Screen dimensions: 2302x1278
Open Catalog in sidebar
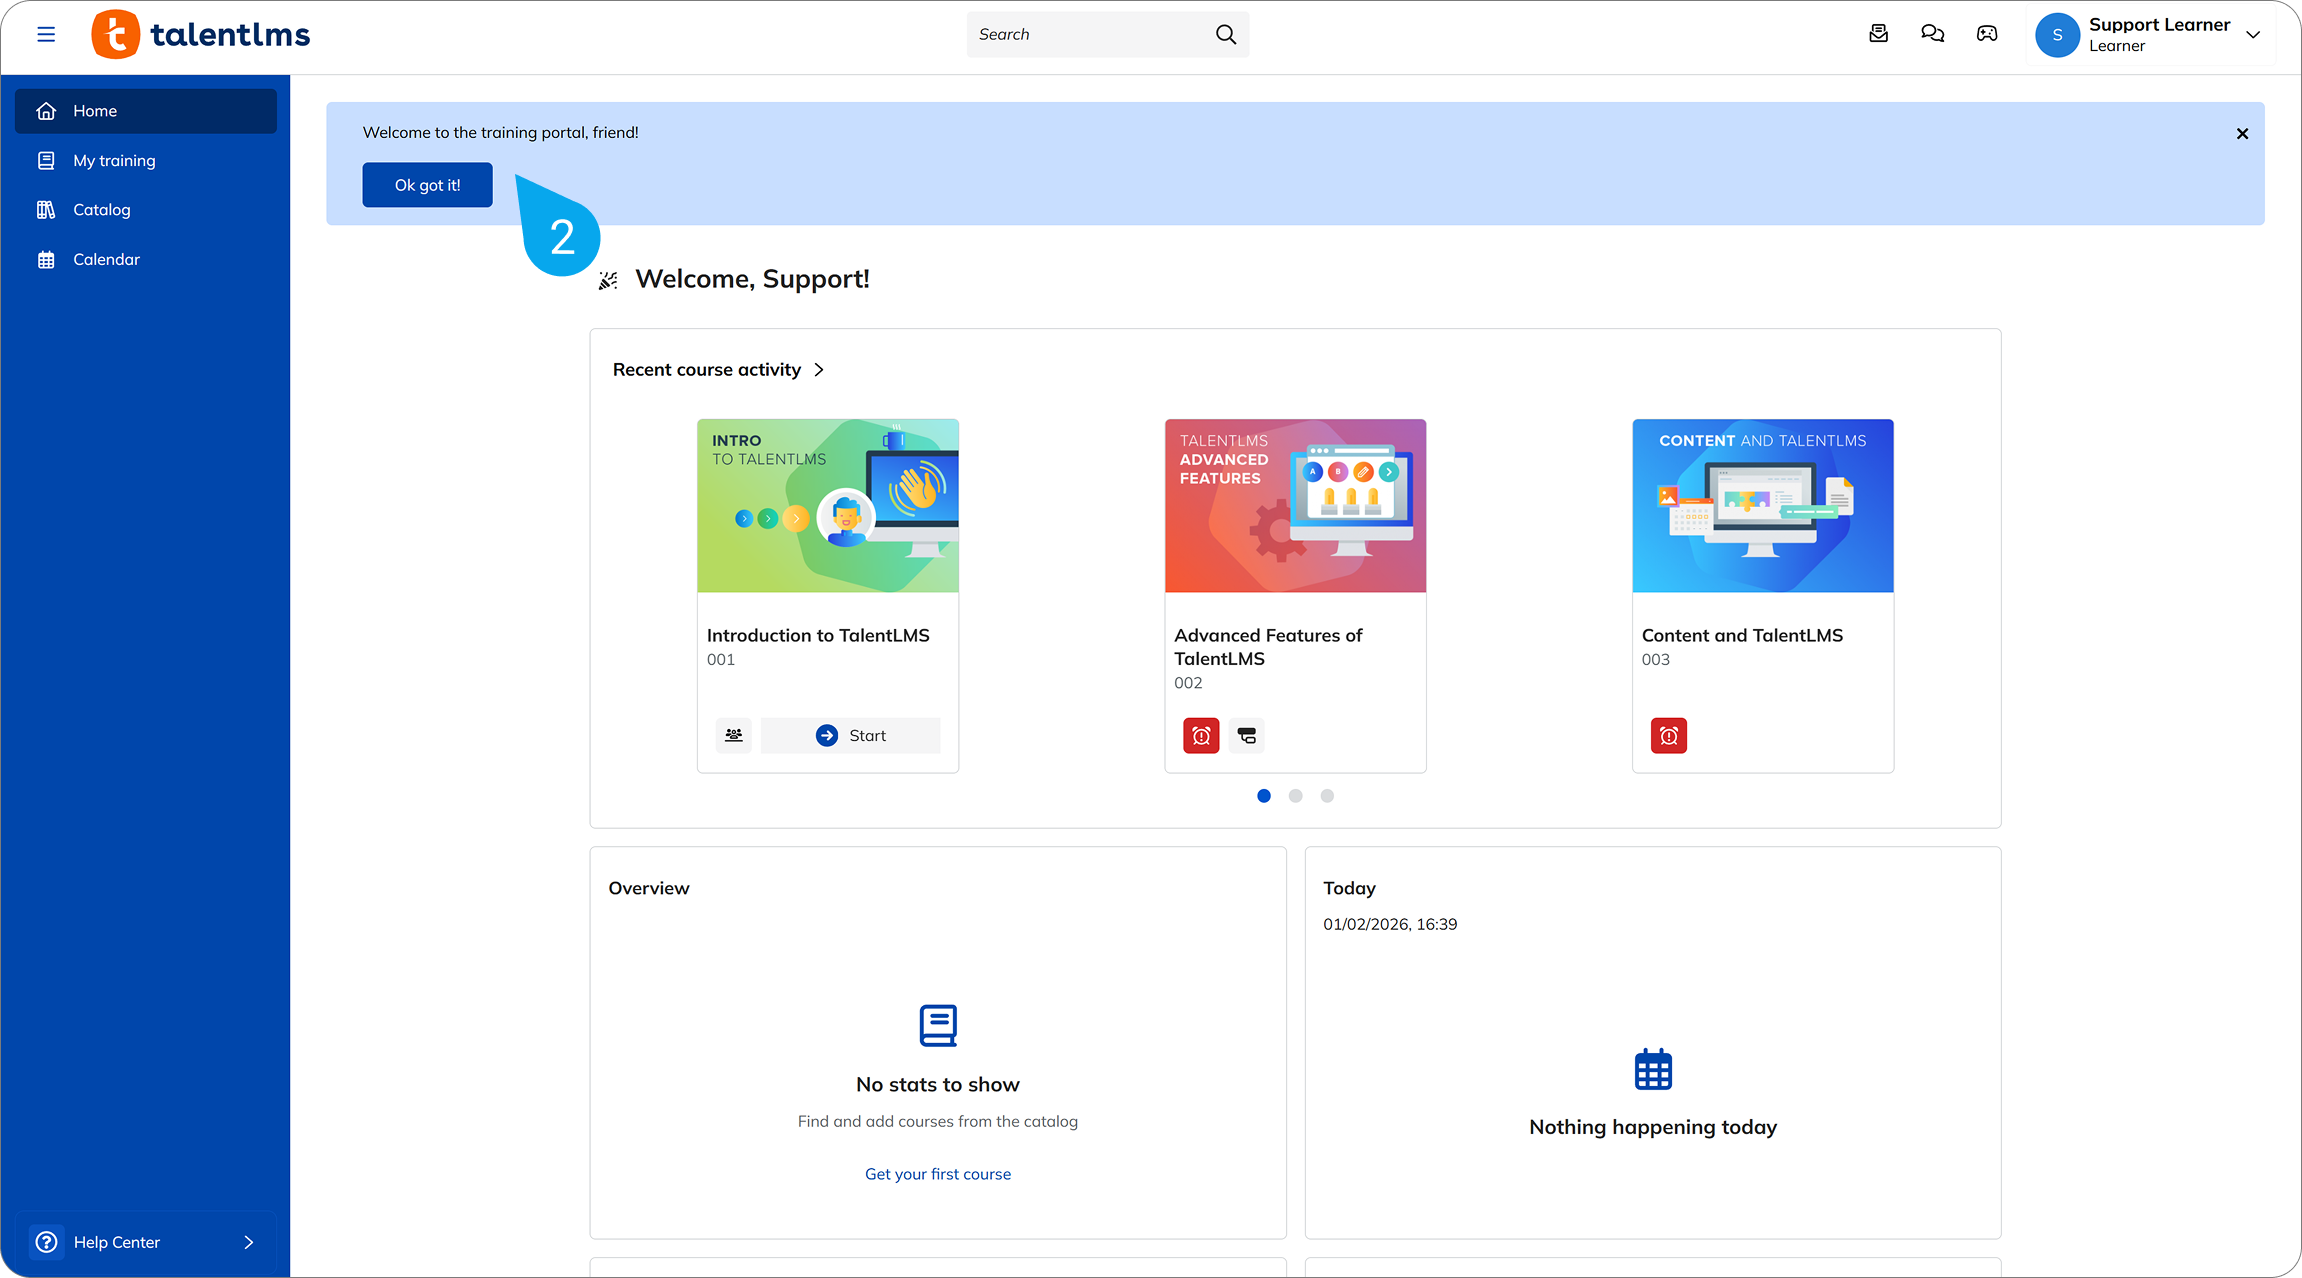[x=101, y=210]
